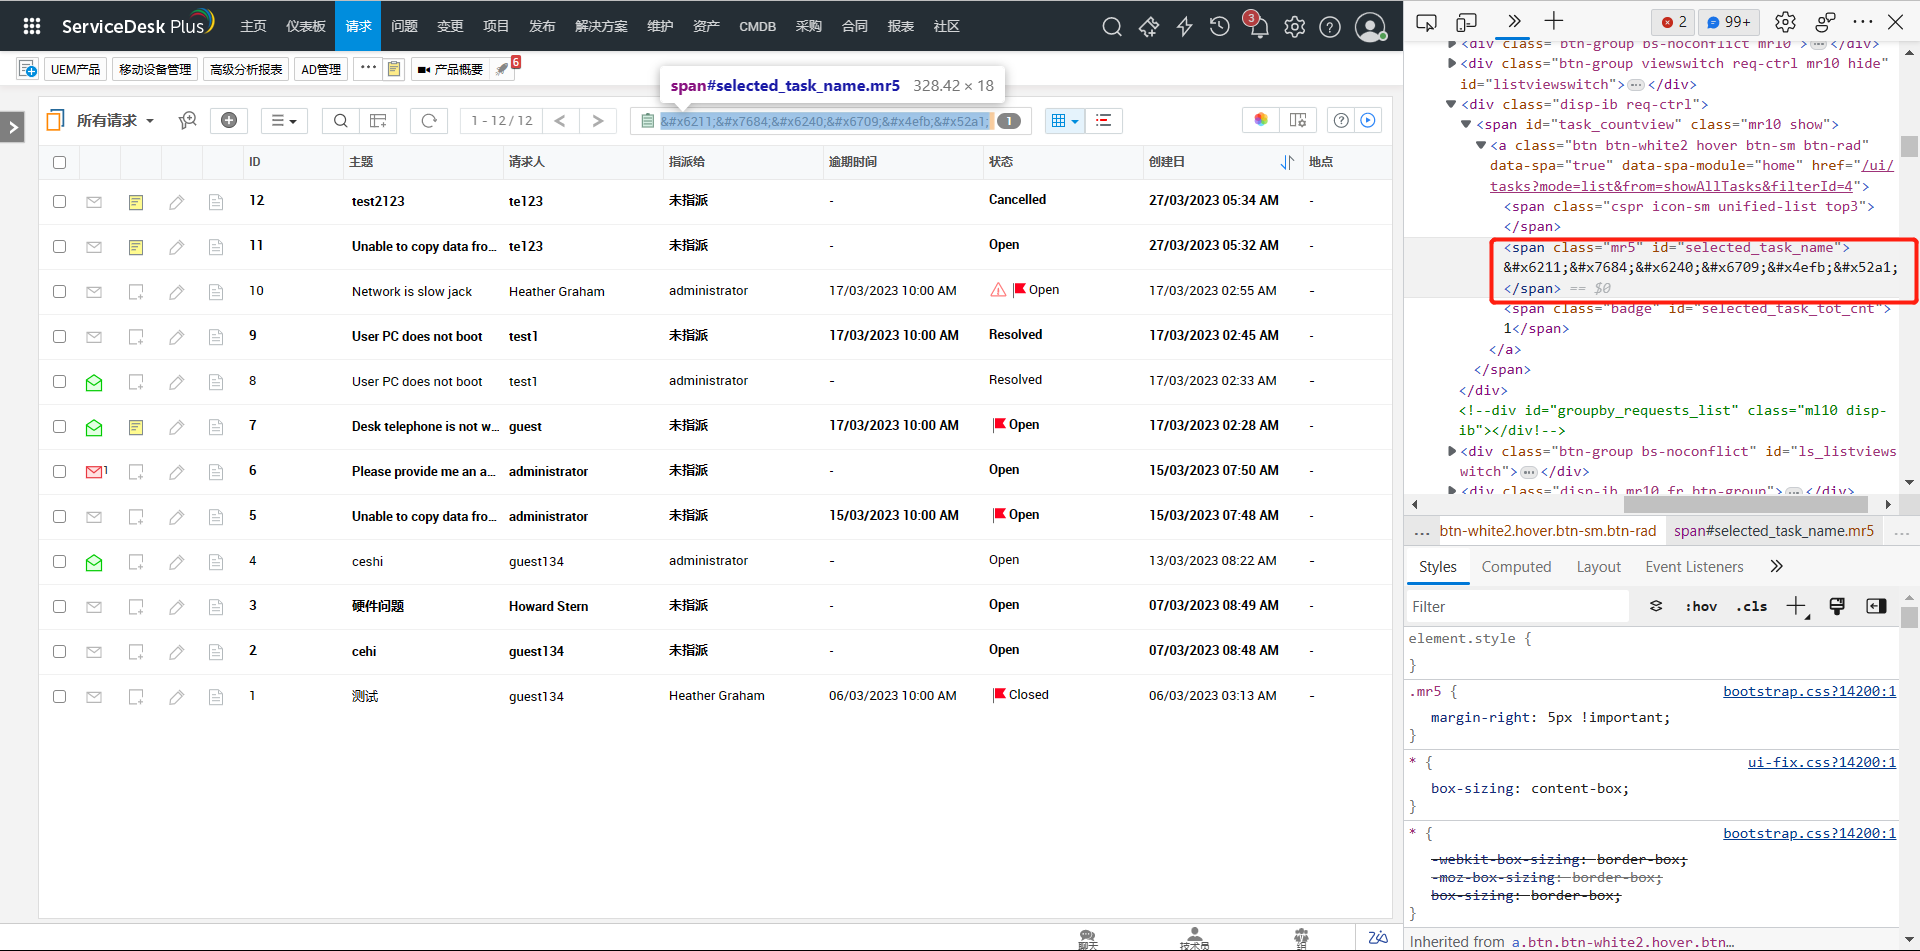
Task: Switch to the list view with colored lines
Action: click(x=1104, y=120)
